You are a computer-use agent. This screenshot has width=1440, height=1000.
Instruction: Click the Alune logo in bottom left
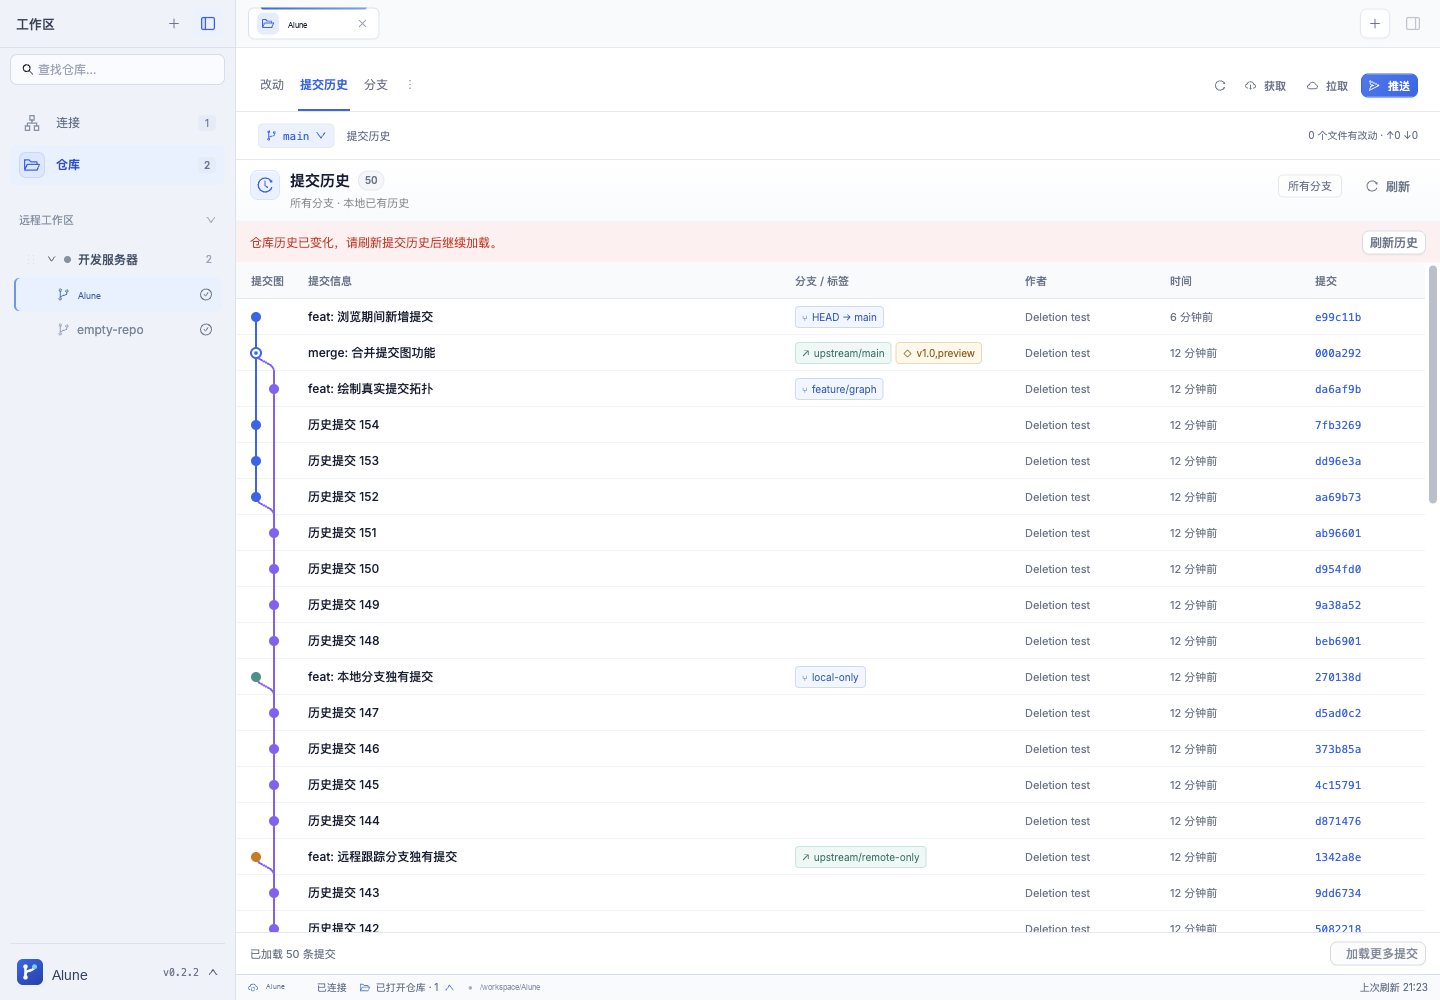(x=30, y=972)
